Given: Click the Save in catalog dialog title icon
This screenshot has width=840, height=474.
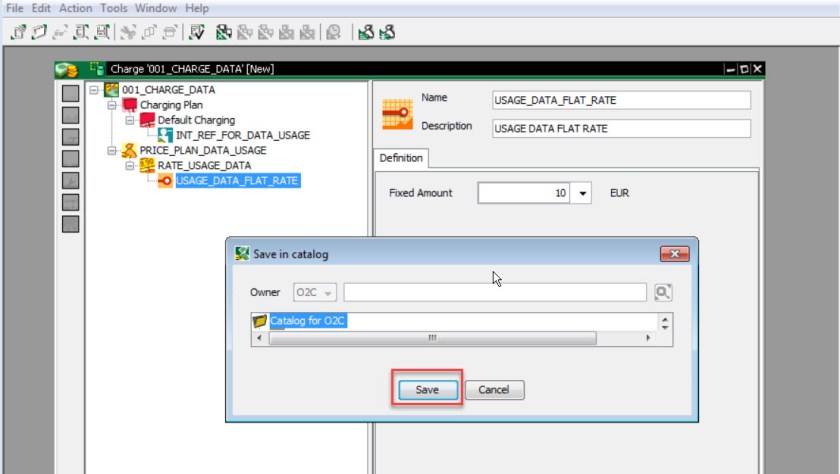Looking at the screenshot, I should tap(242, 253).
